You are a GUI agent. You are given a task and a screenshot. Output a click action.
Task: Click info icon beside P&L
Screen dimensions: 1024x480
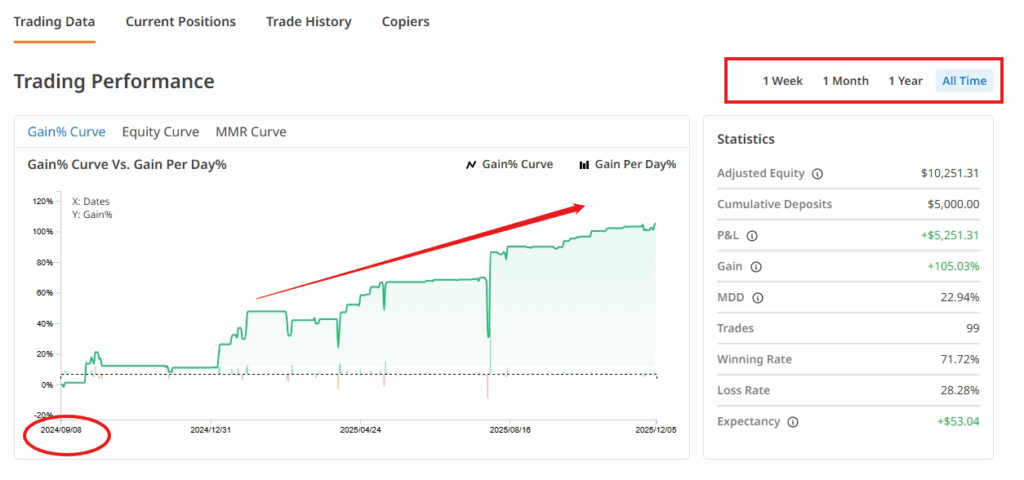[752, 236]
